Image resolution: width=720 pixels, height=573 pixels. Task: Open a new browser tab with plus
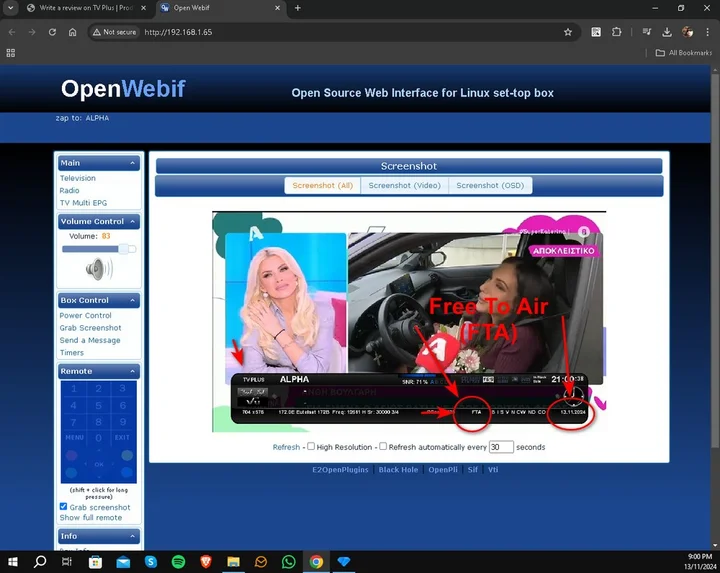(x=298, y=8)
